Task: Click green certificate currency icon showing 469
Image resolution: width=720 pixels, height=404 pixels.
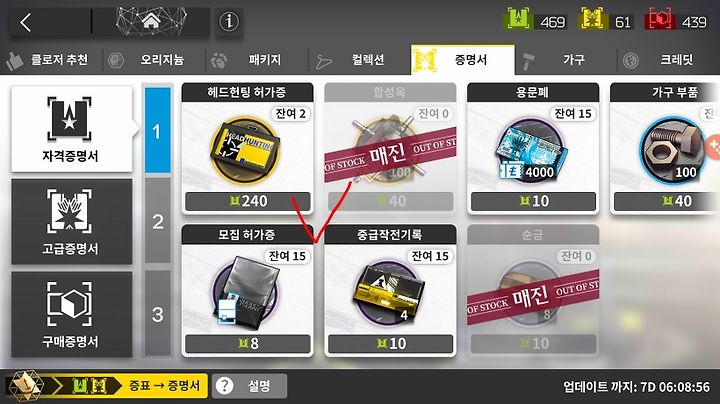Action: [518, 19]
